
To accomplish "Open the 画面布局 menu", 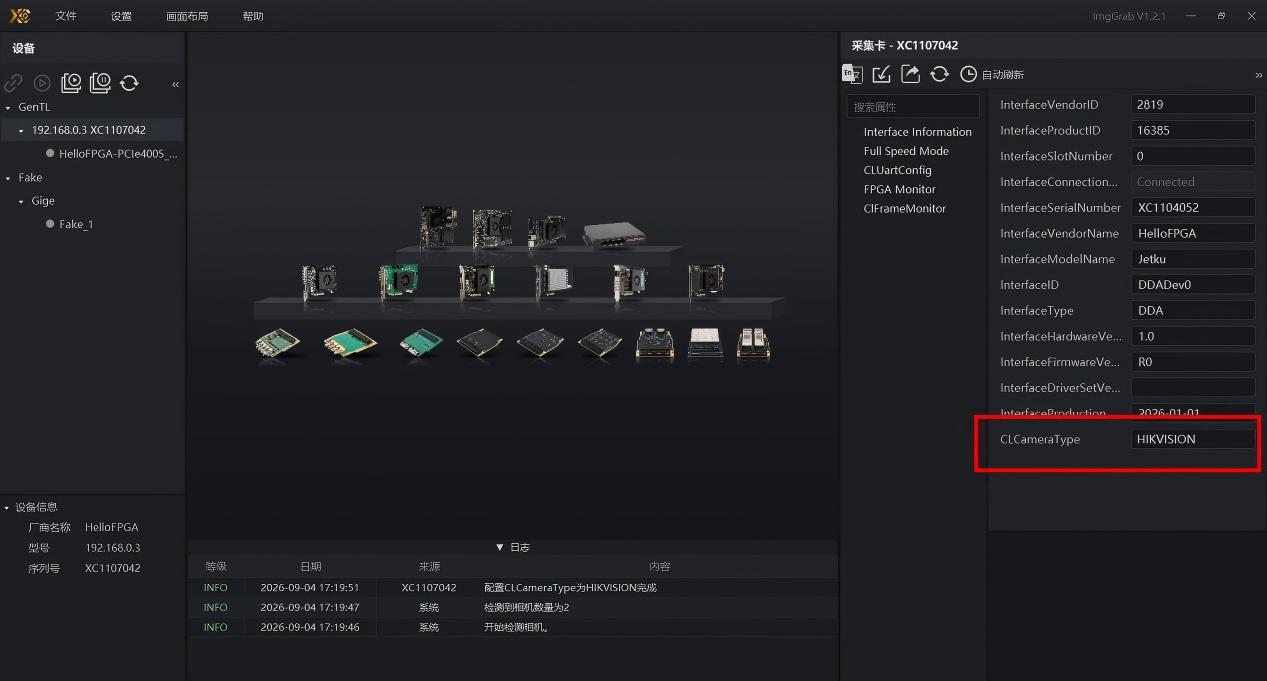I will tap(187, 16).
